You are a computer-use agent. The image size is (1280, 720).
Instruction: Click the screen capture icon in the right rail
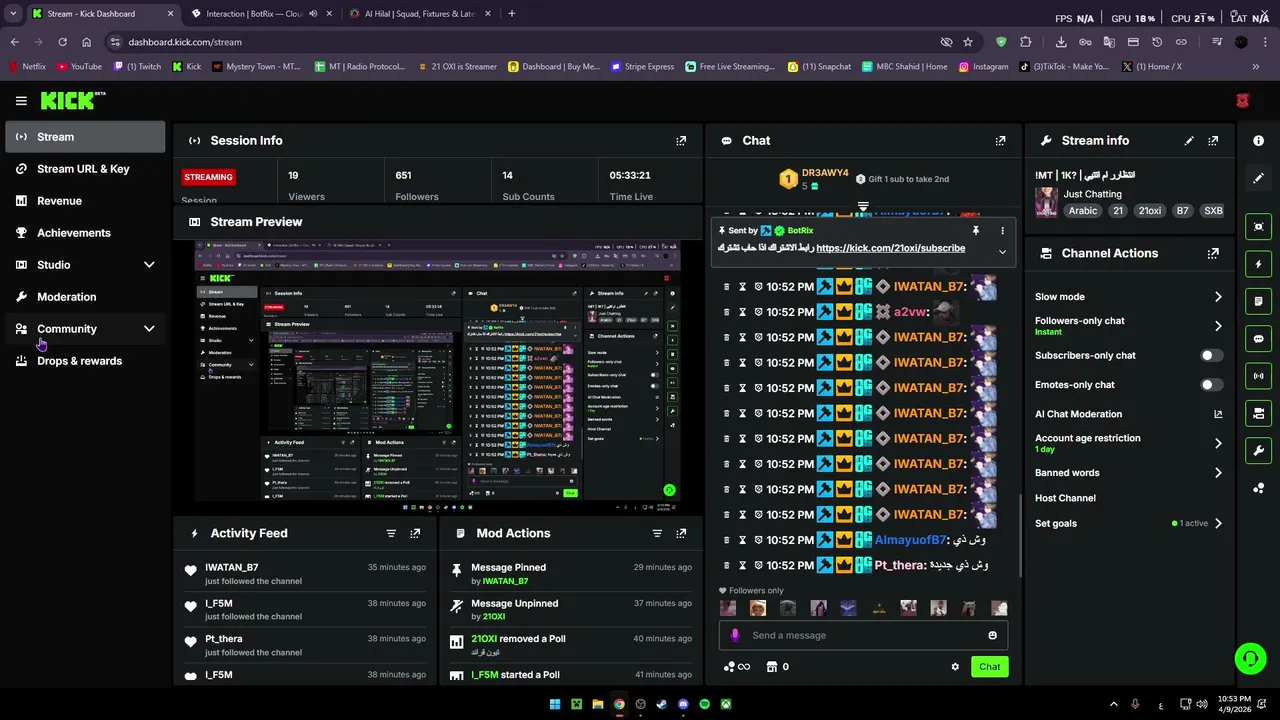(1259, 227)
